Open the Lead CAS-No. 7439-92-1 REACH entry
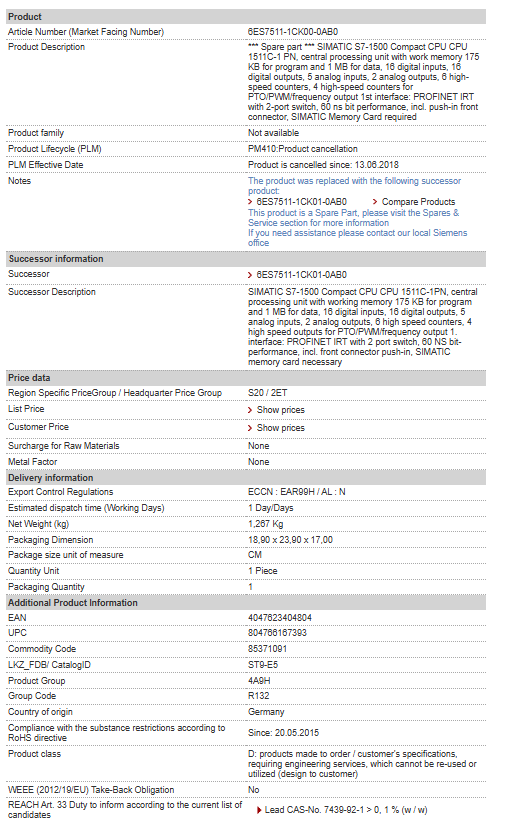Screen dimensions: 517x825 (x=346, y=810)
